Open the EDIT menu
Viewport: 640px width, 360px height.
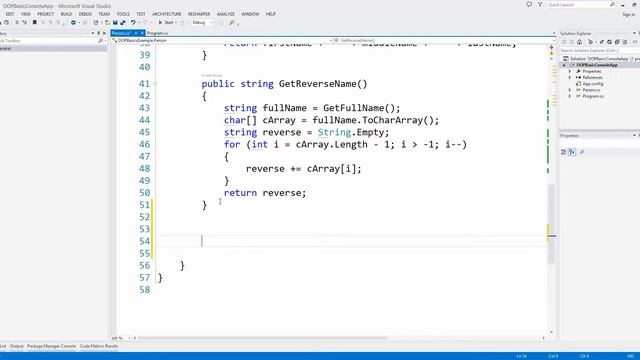tap(10, 14)
